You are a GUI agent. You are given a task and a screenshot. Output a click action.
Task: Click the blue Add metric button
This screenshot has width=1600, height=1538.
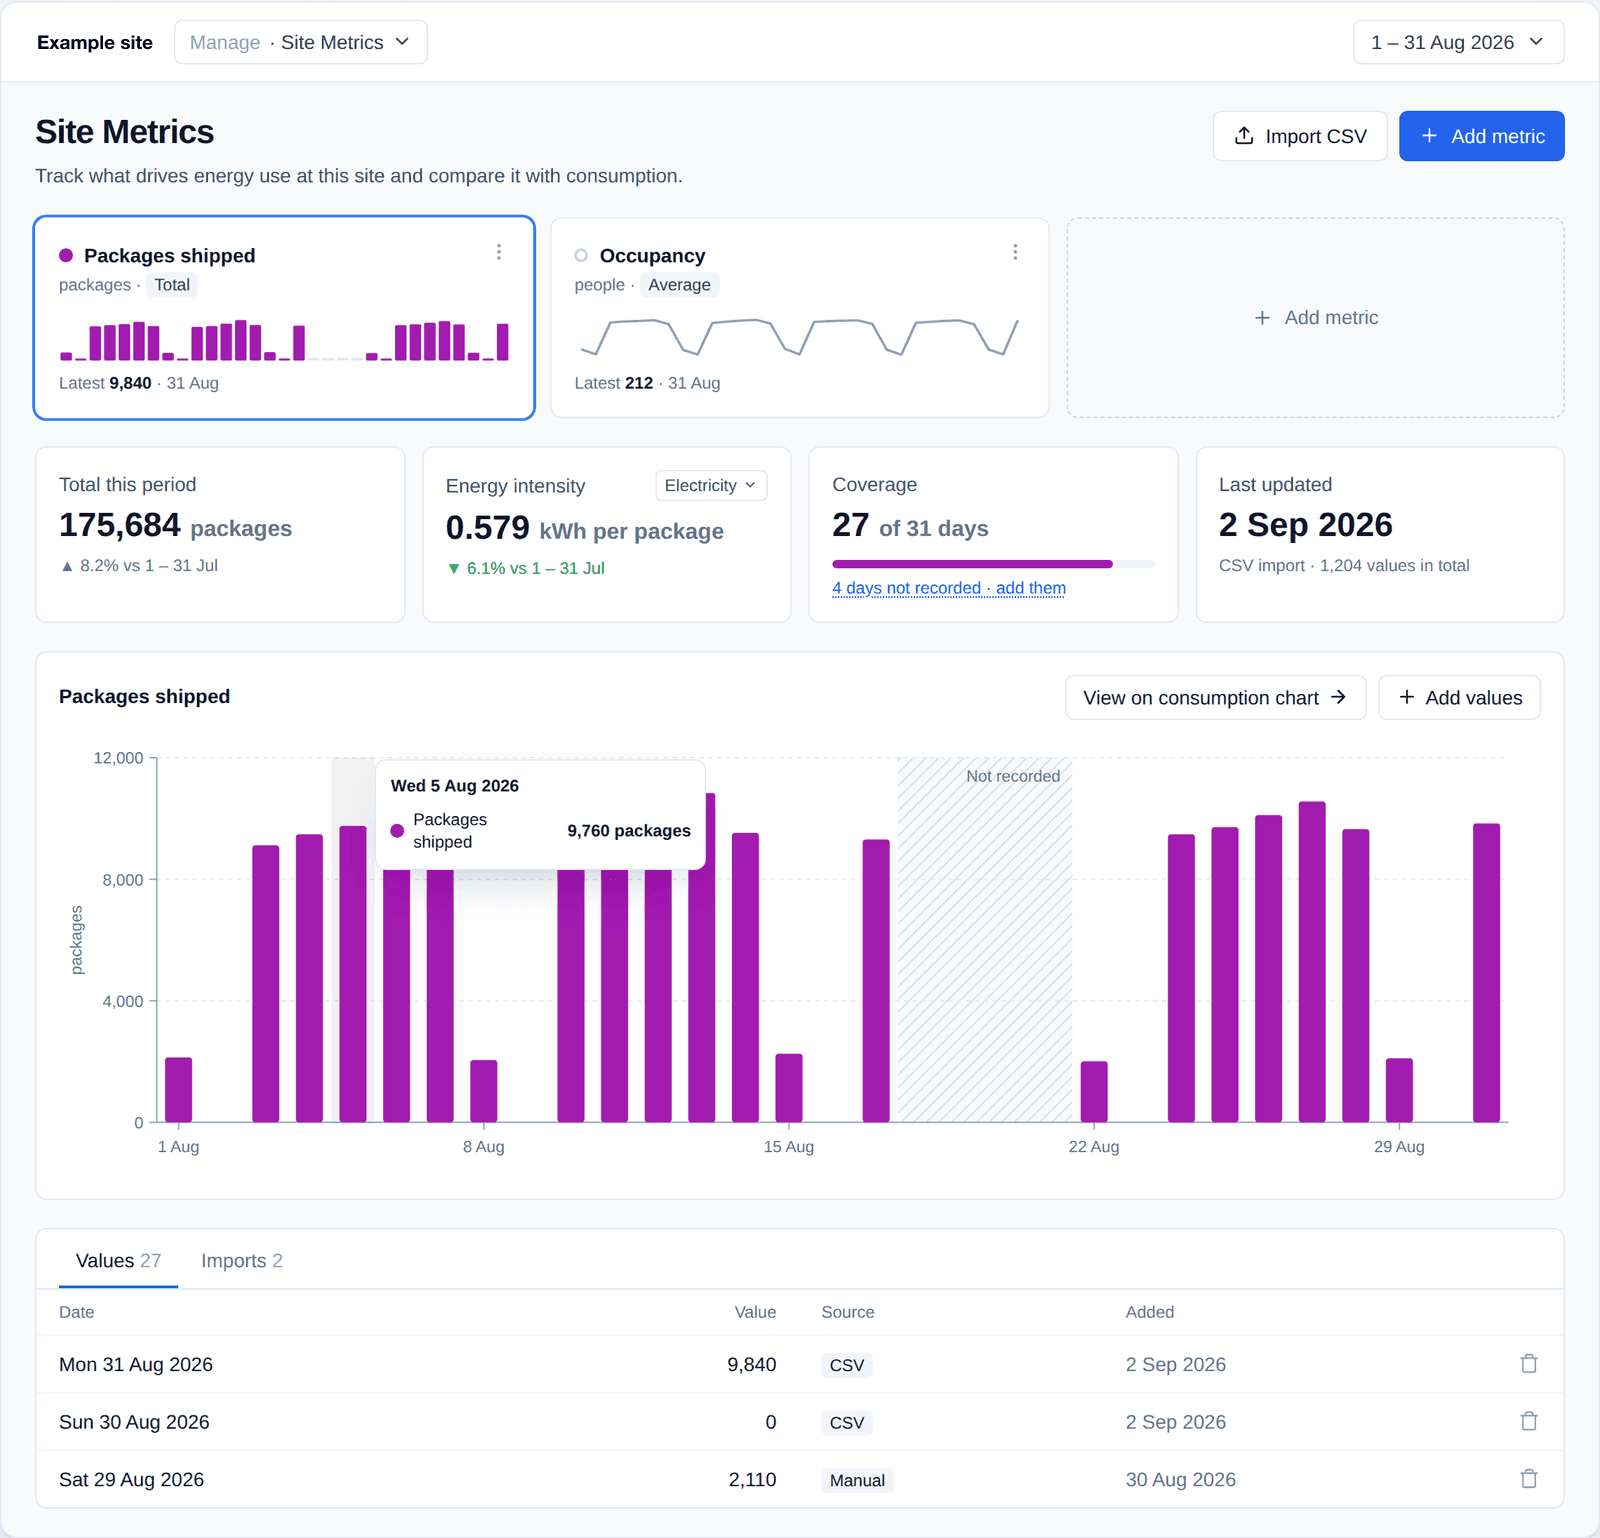[1482, 136]
